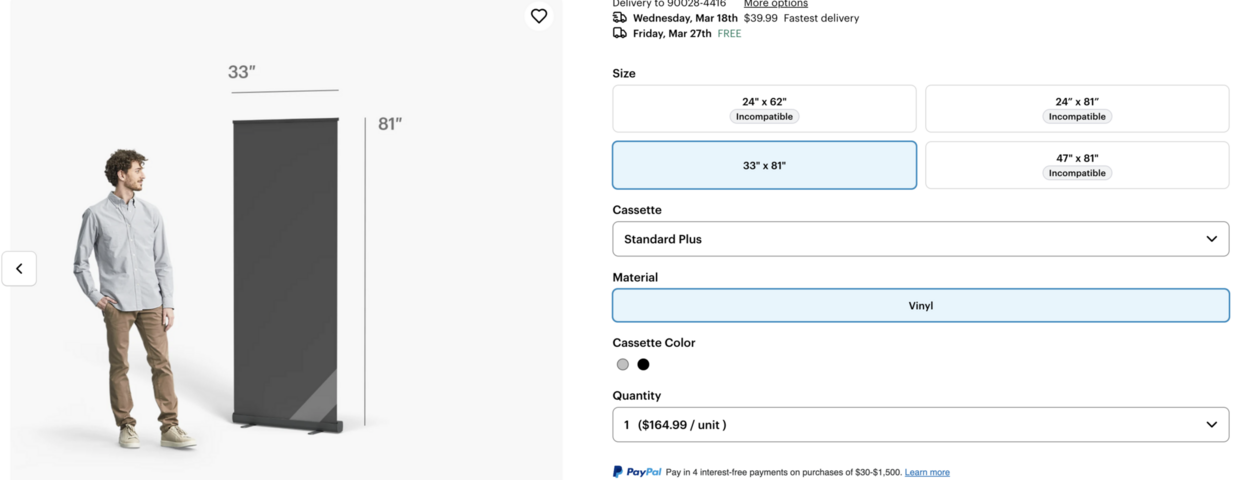Select the highlighted 33" x 81" size
Screen dimensions: 1253x480
click(764, 165)
